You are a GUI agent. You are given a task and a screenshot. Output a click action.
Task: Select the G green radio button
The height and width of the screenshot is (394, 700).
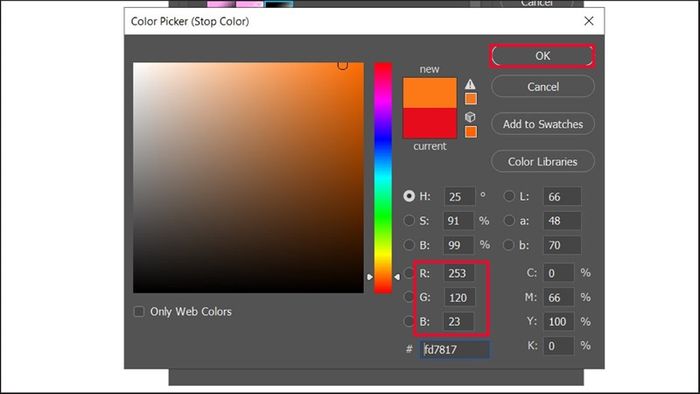[x=409, y=297]
